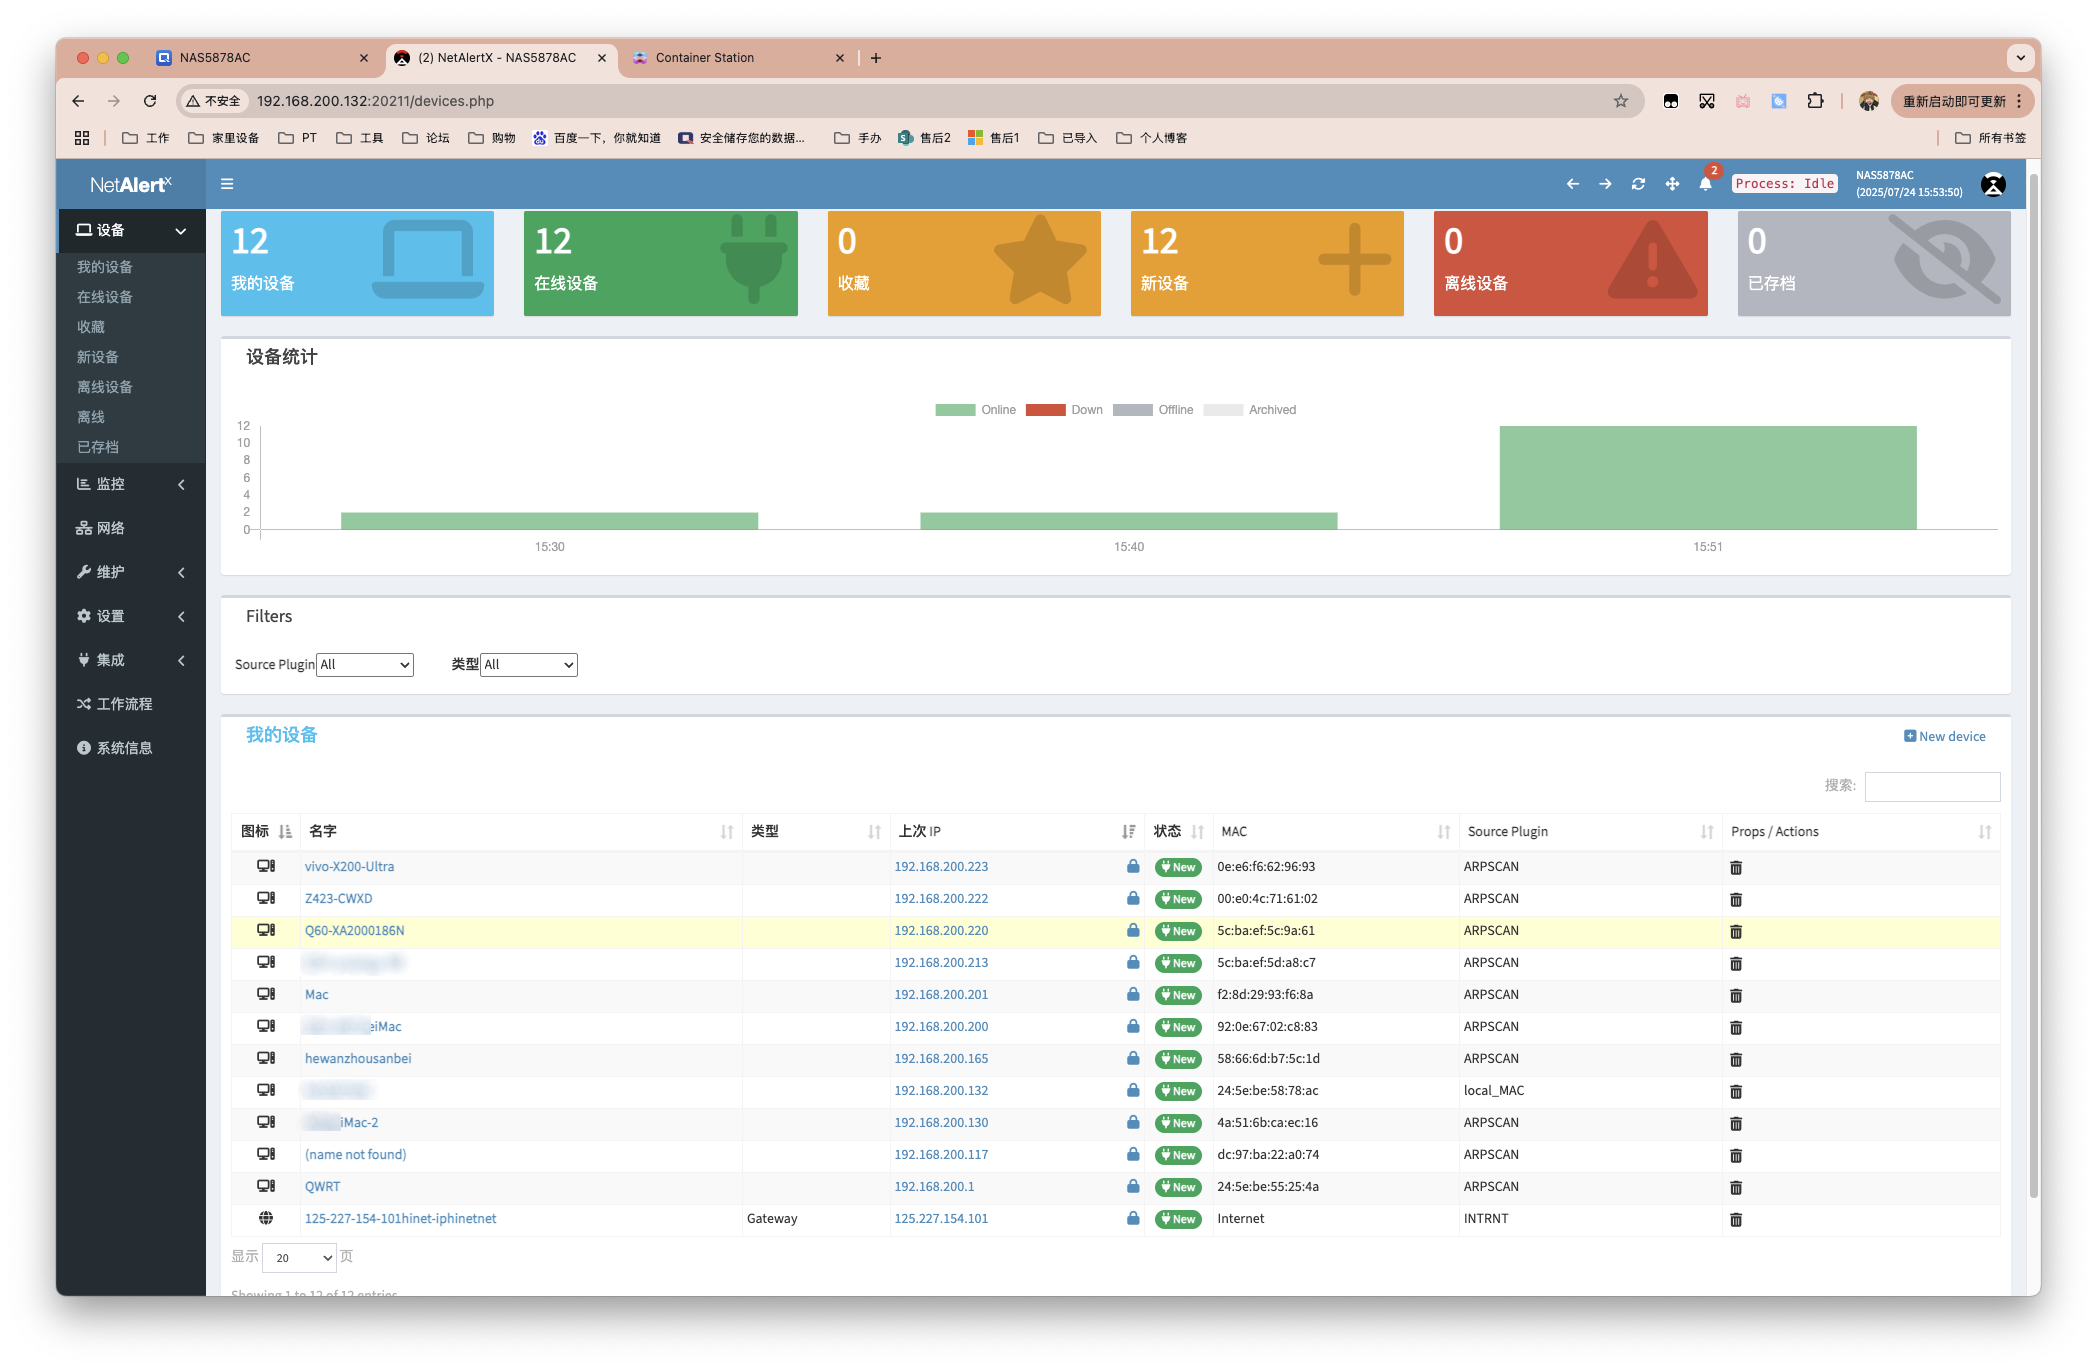Click the hamburger sidebar toggle icon
Screen dimensions: 2097x1370
(x=227, y=184)
